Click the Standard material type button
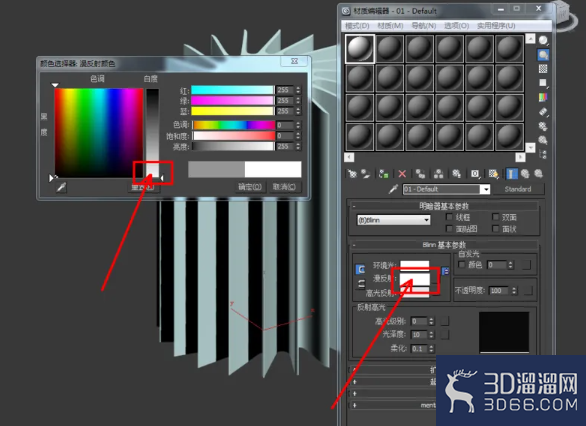This screenshot has width=586, height=426. click(x=518, y=189)
